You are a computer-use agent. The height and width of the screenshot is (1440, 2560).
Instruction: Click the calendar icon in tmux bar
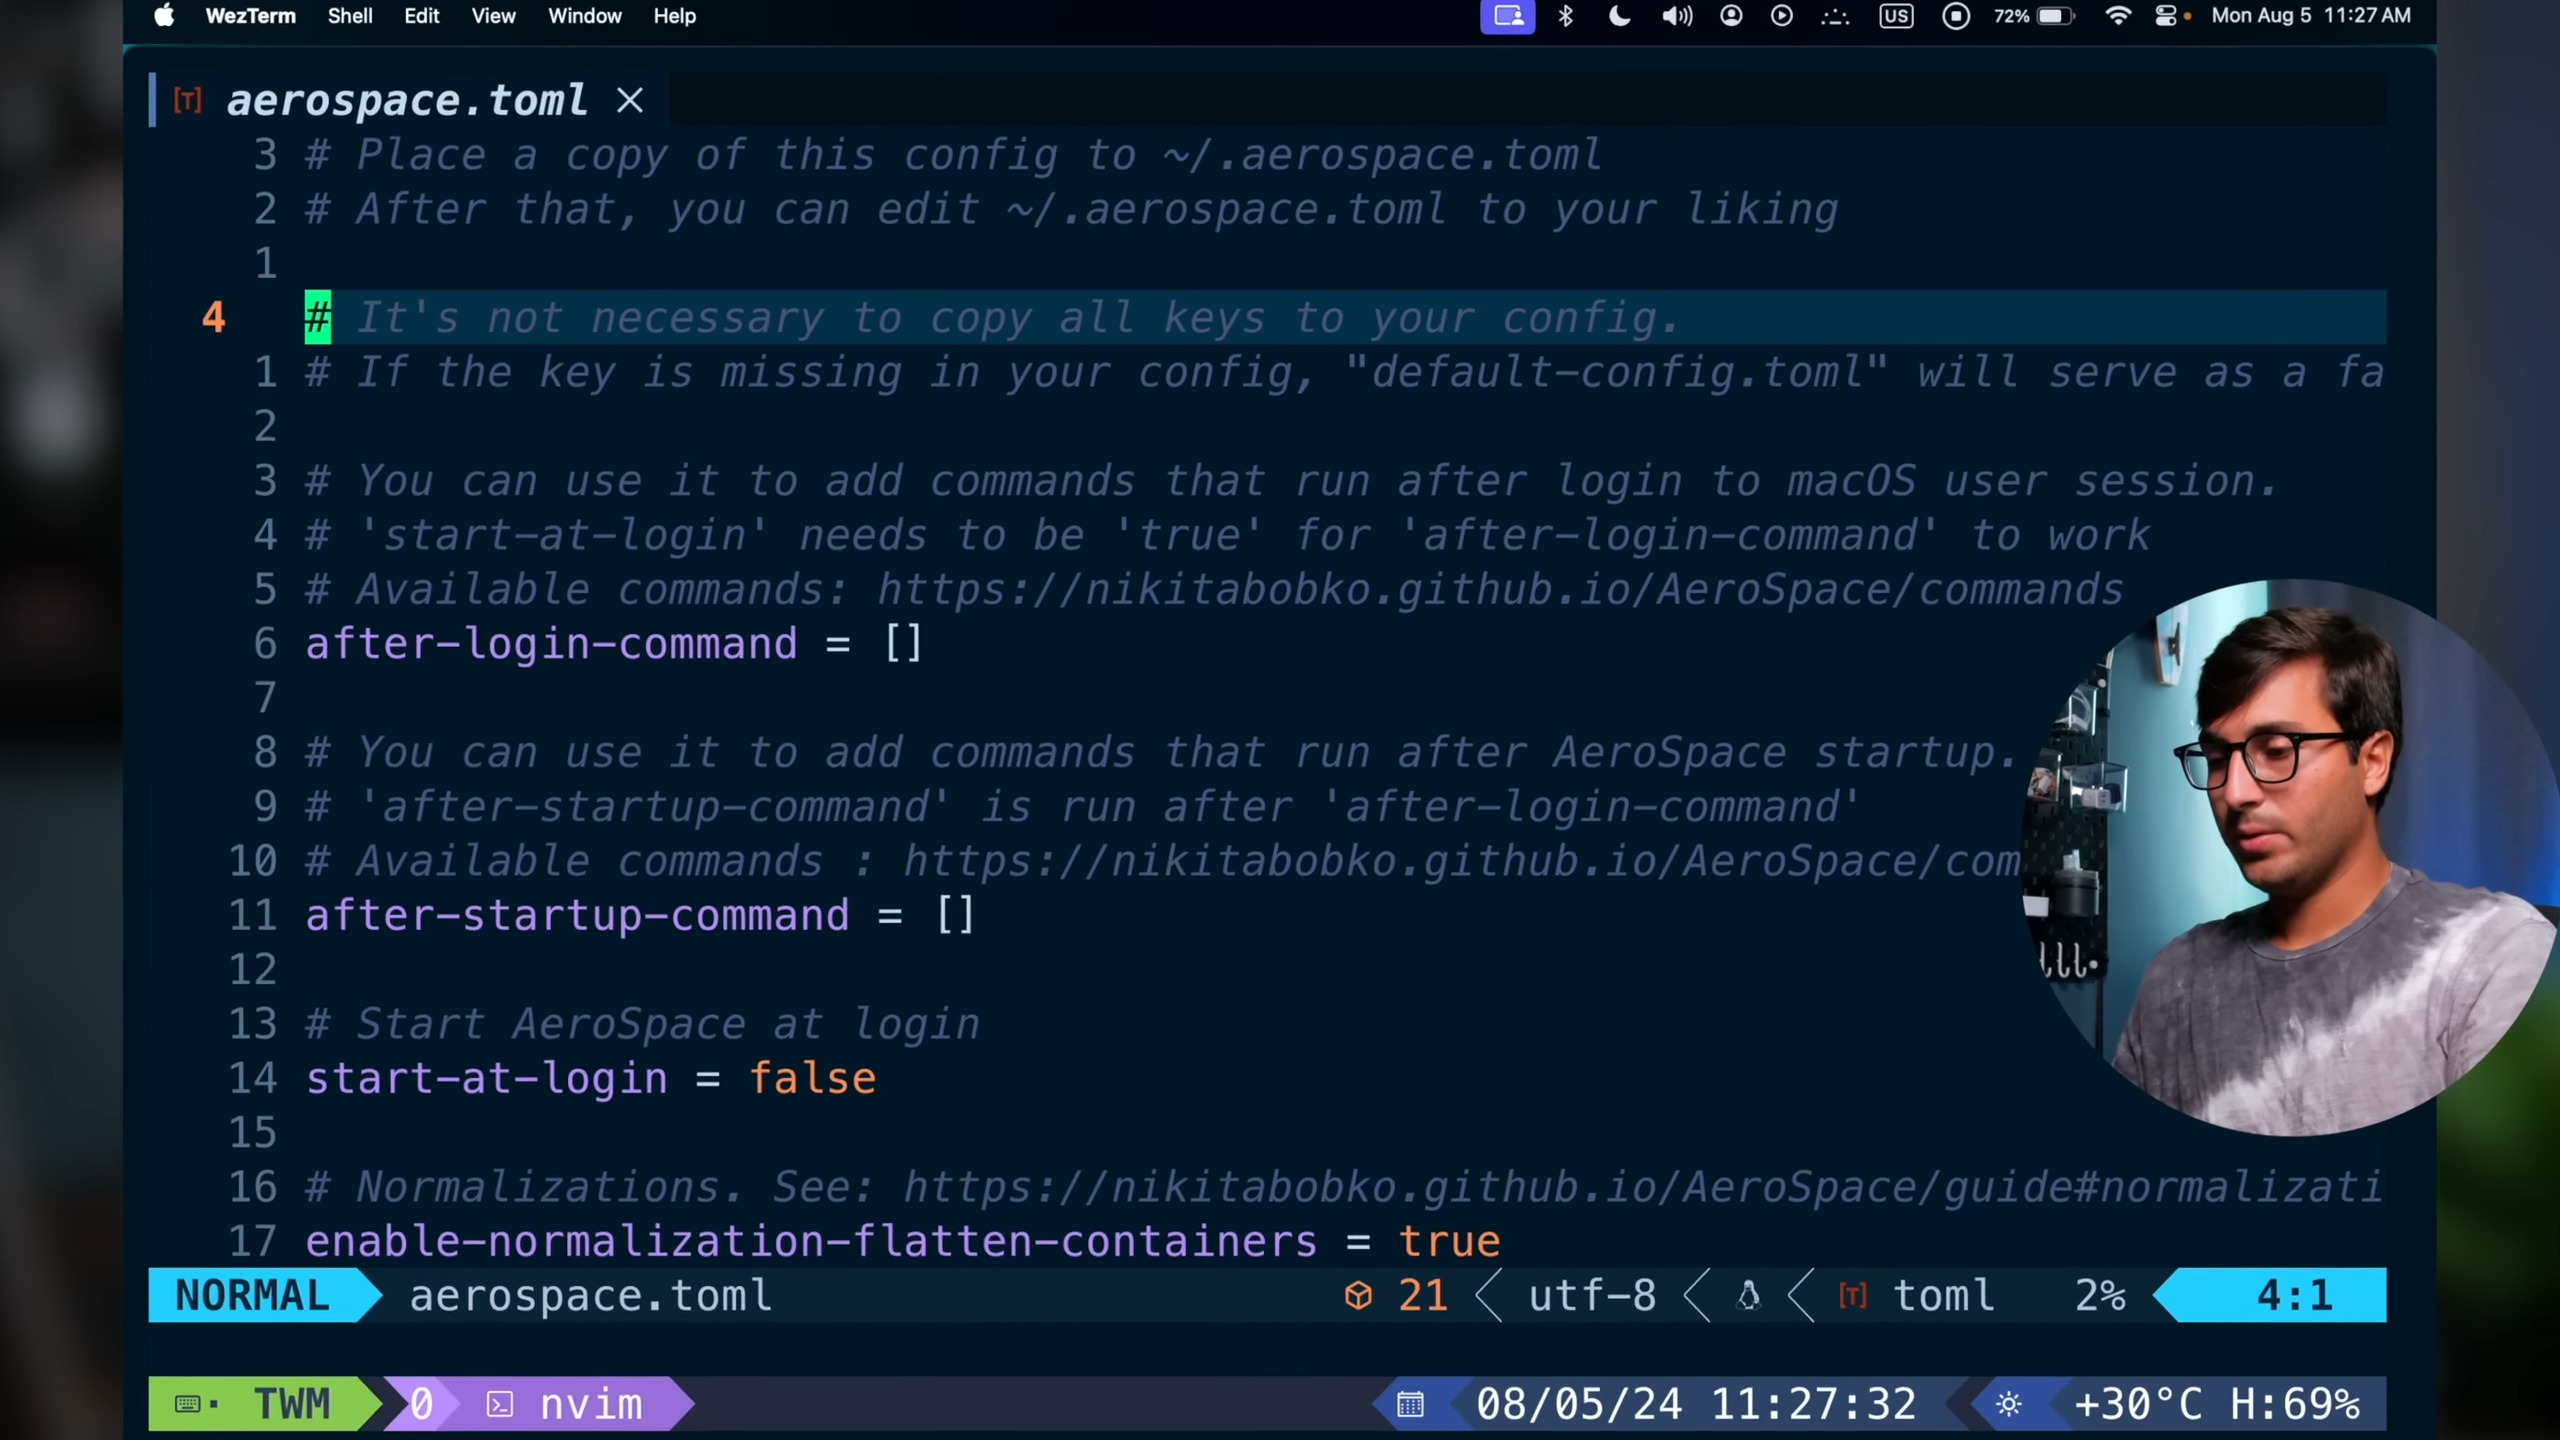pos(1410,1405)
